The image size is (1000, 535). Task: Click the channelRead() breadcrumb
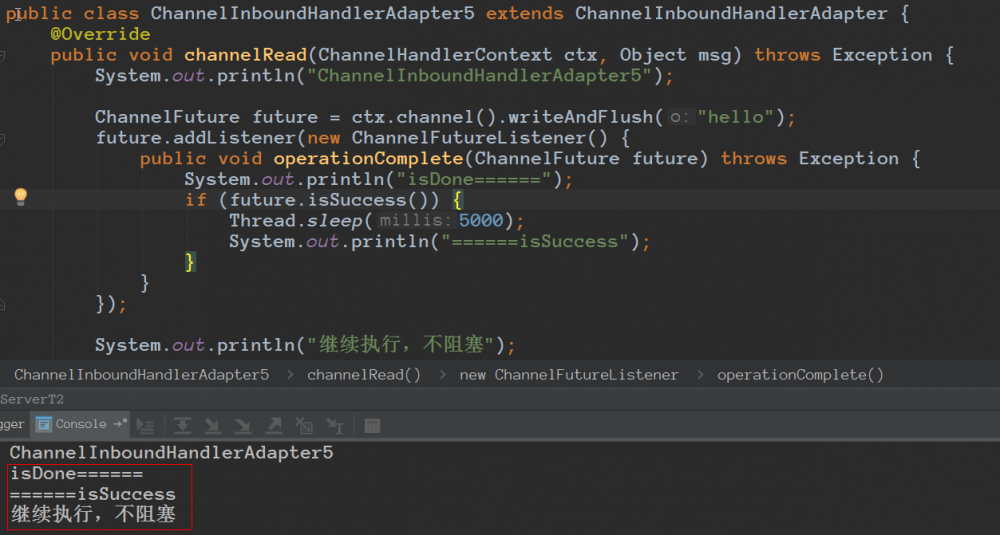(364, 375)
